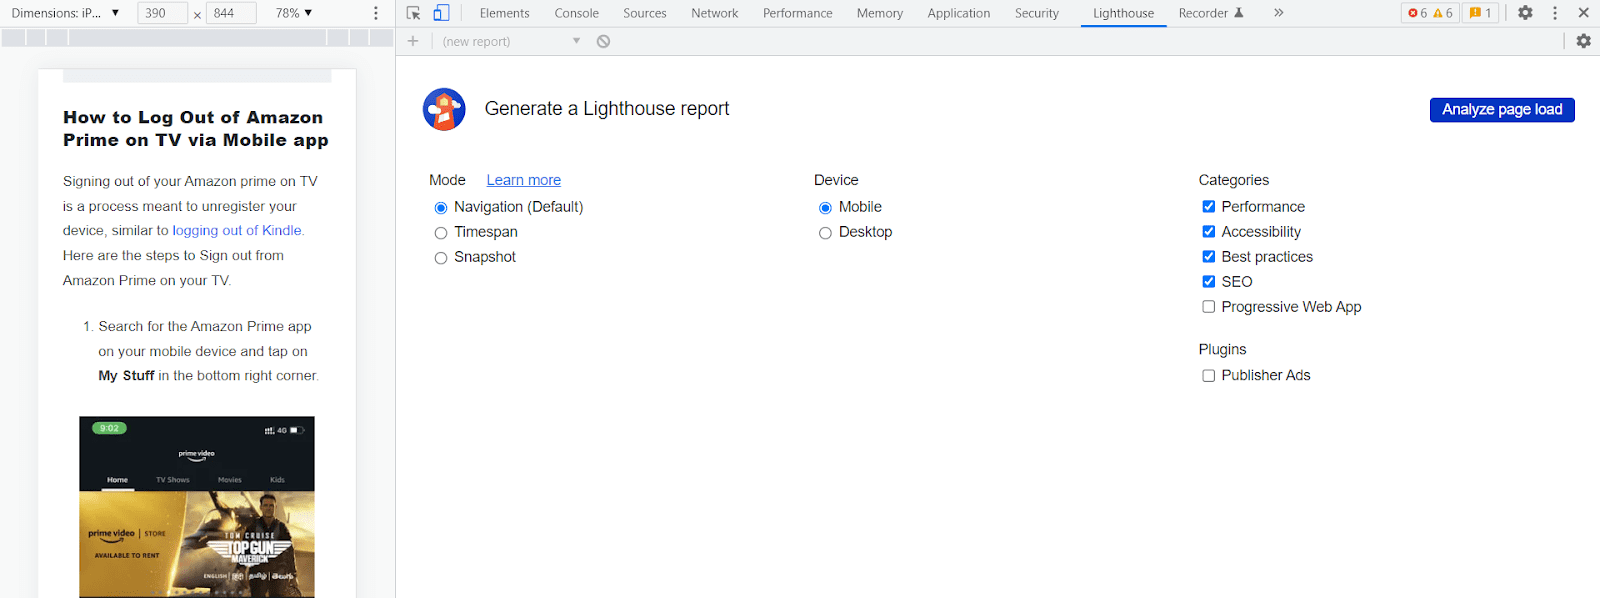Open the (new report) selector dropdown

click(x=511, y=41)
